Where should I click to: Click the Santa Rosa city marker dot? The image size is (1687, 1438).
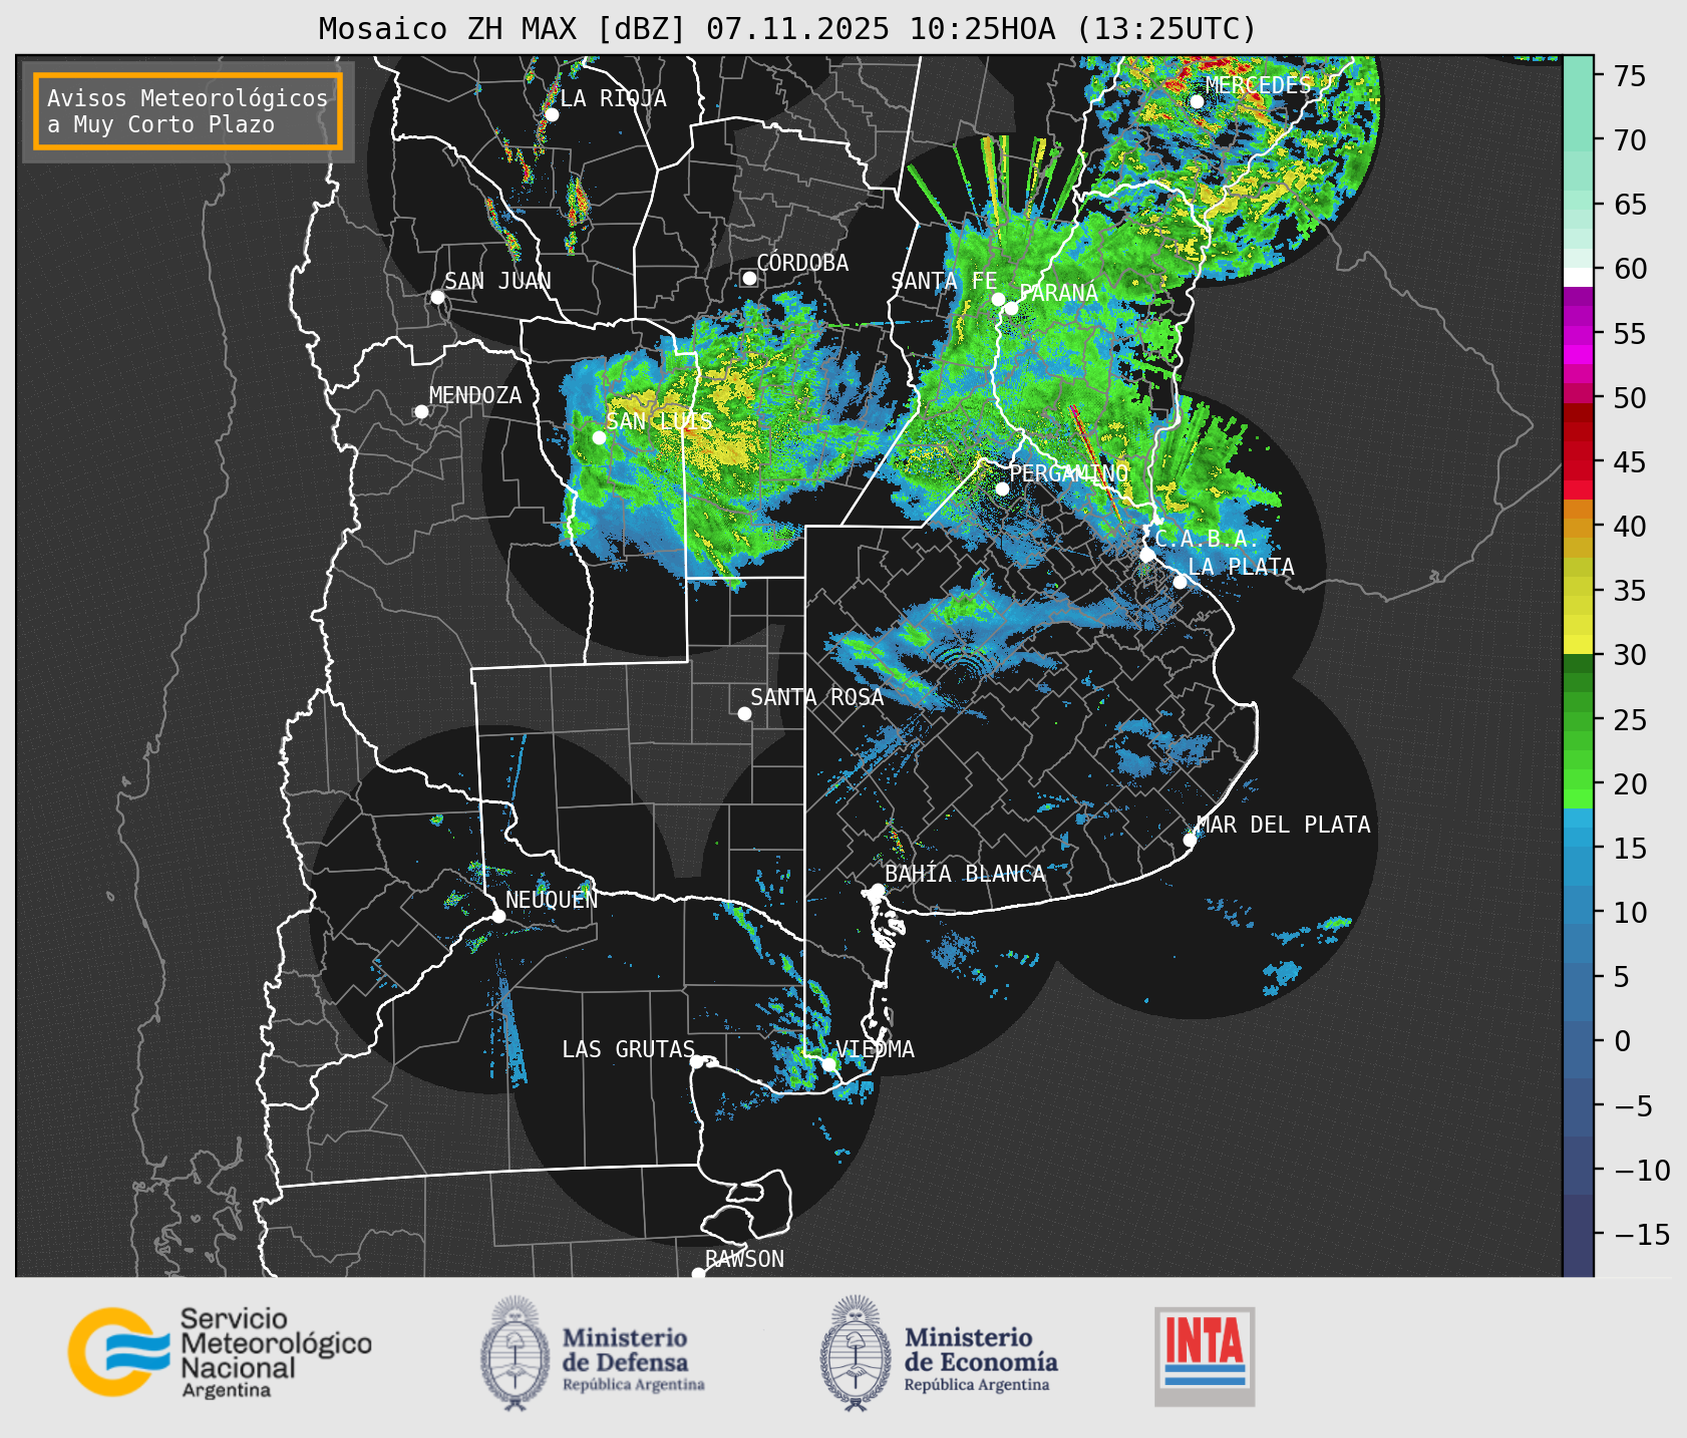pyautogui.click(x=744, y=714)
